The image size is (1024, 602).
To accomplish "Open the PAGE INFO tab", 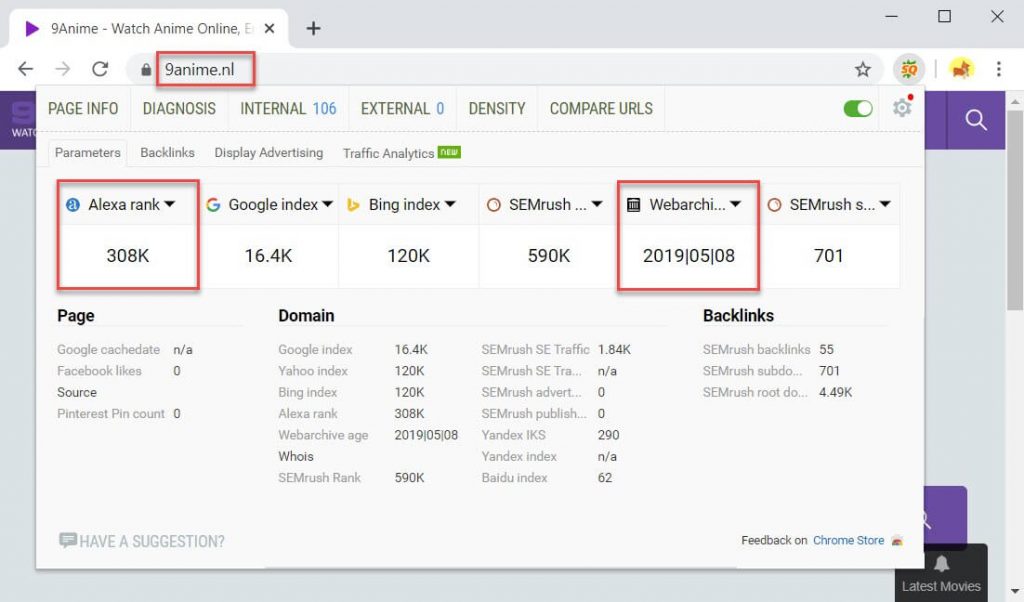I will click(83, 108).
